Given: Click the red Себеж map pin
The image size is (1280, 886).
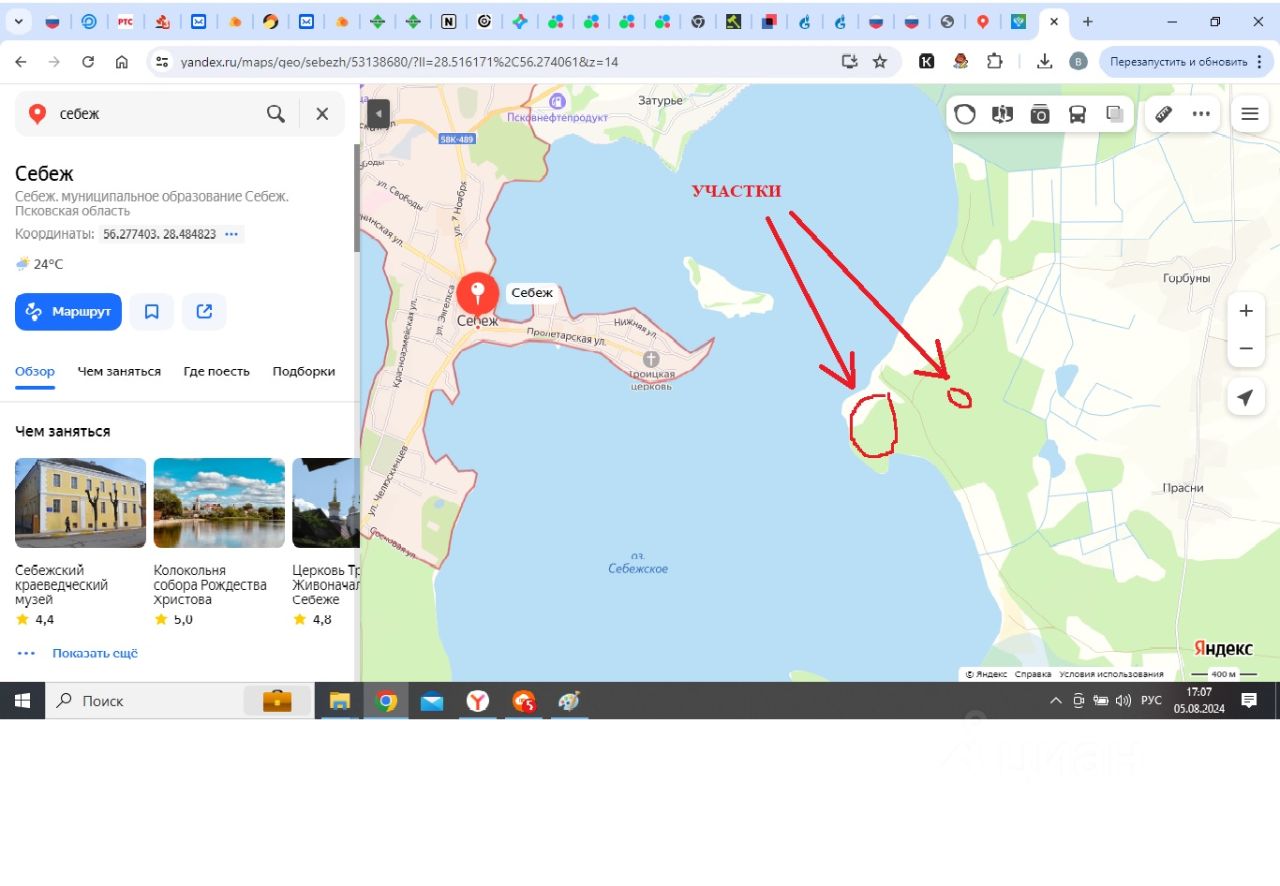Looking at the screenshot, I should tap(478, 295).
